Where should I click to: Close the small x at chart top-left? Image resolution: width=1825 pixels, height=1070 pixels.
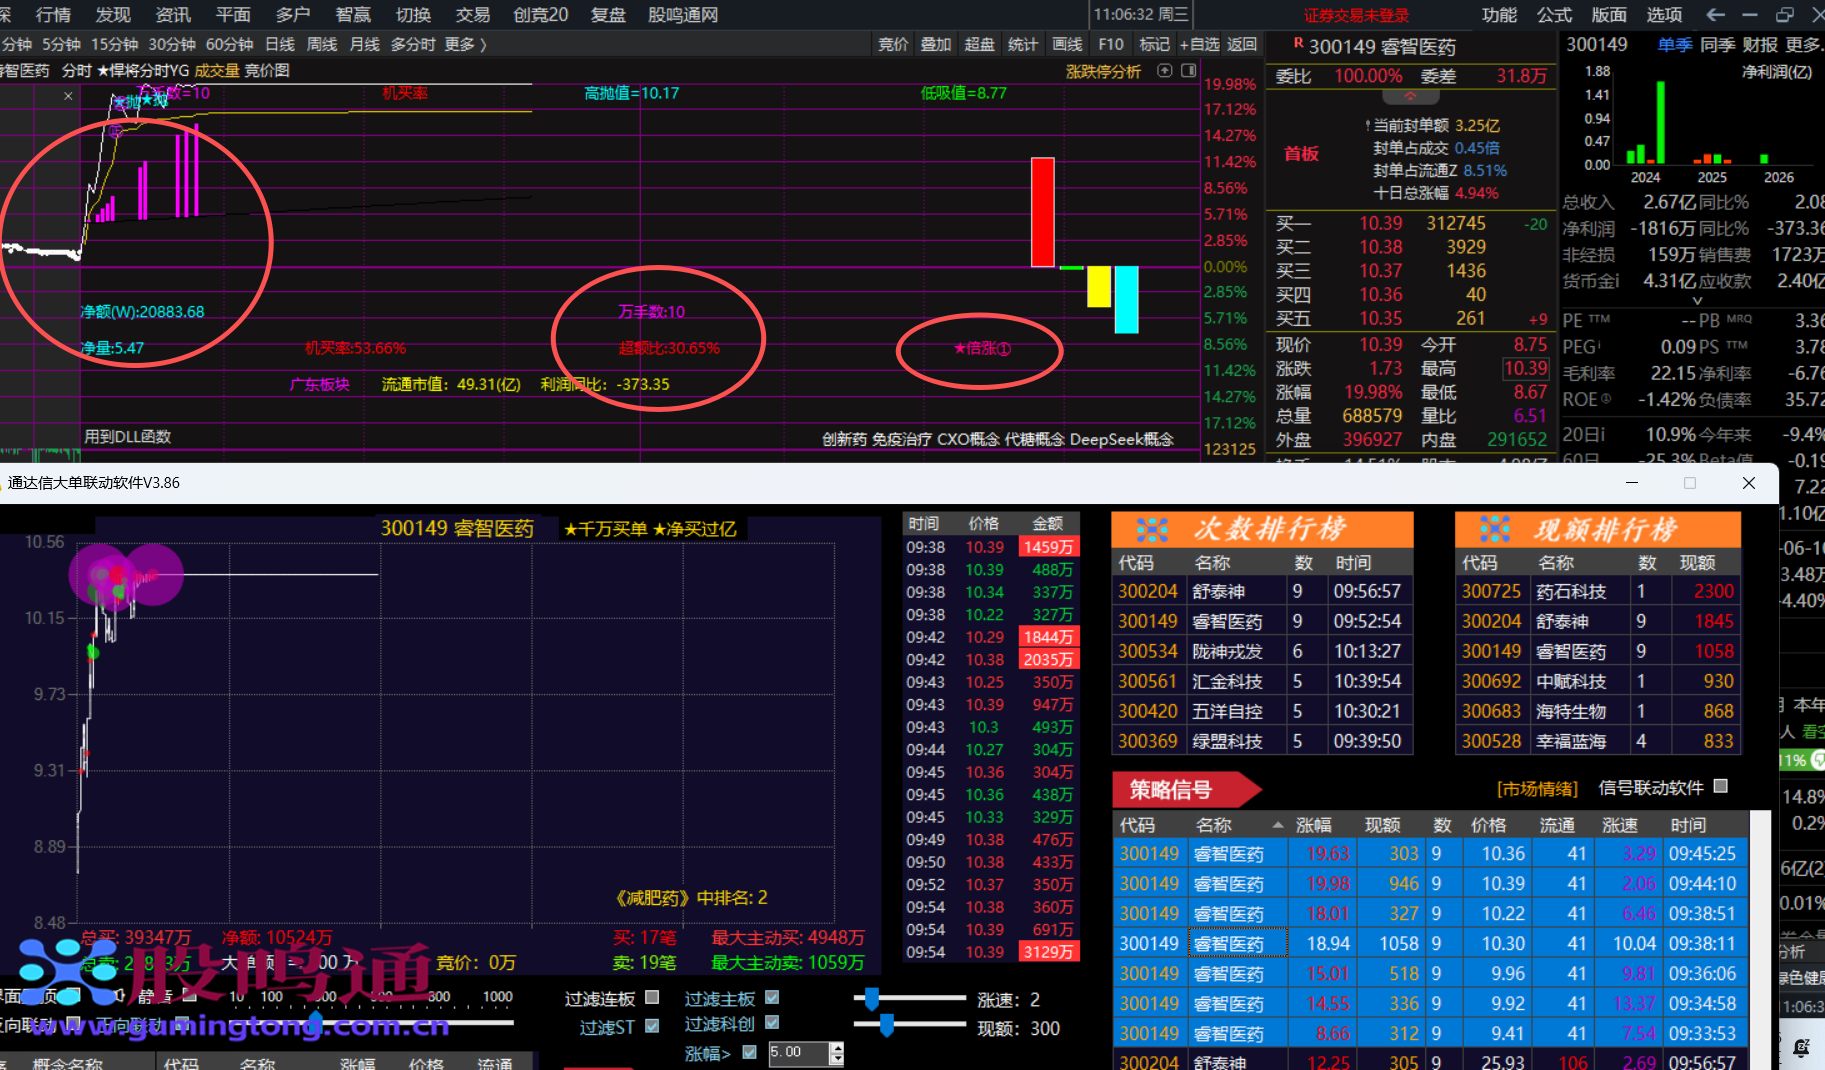click(68, 96)
